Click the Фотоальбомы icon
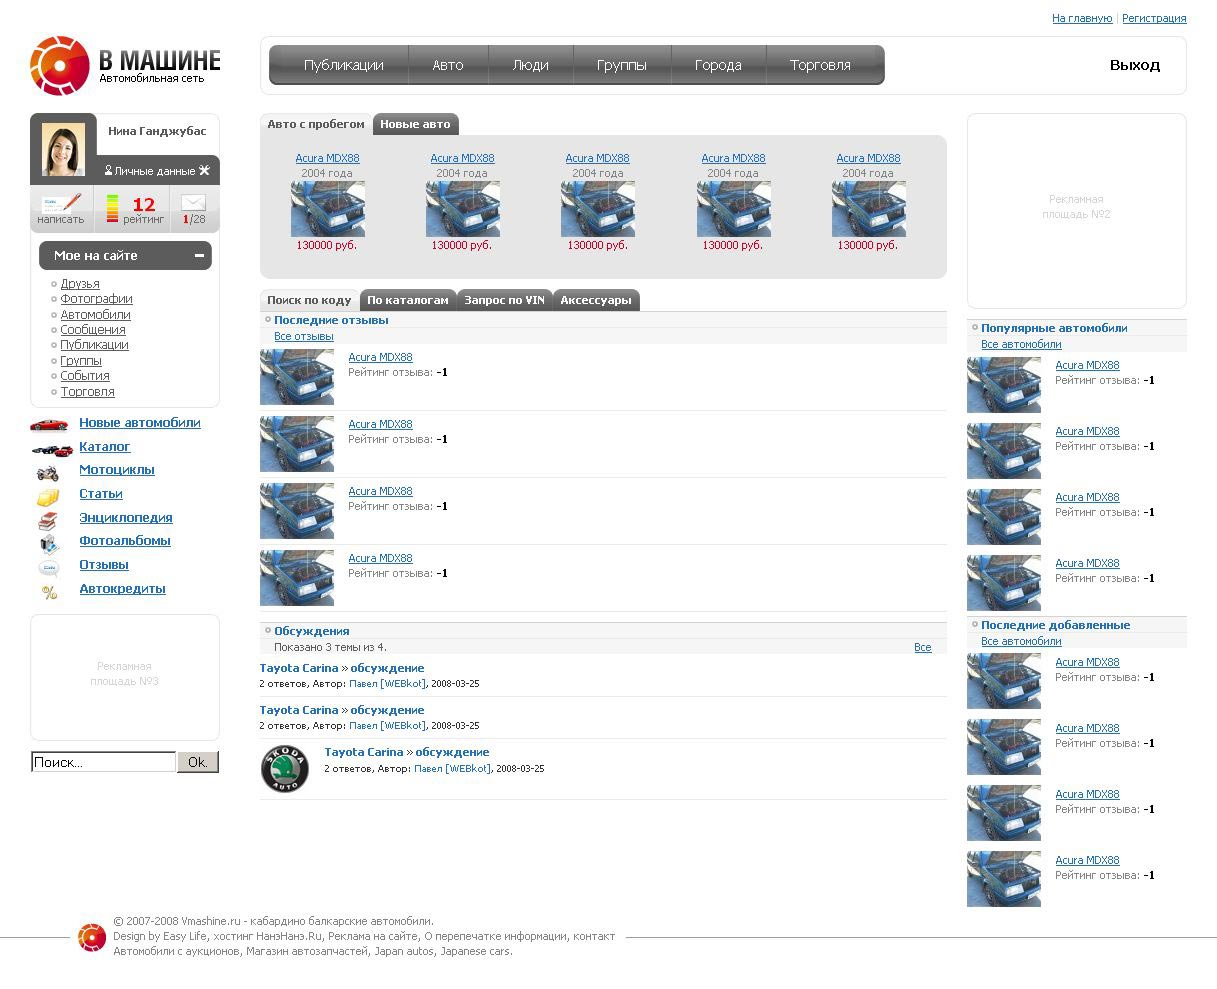Screen dimensions: 1217x989 (49, 544)
